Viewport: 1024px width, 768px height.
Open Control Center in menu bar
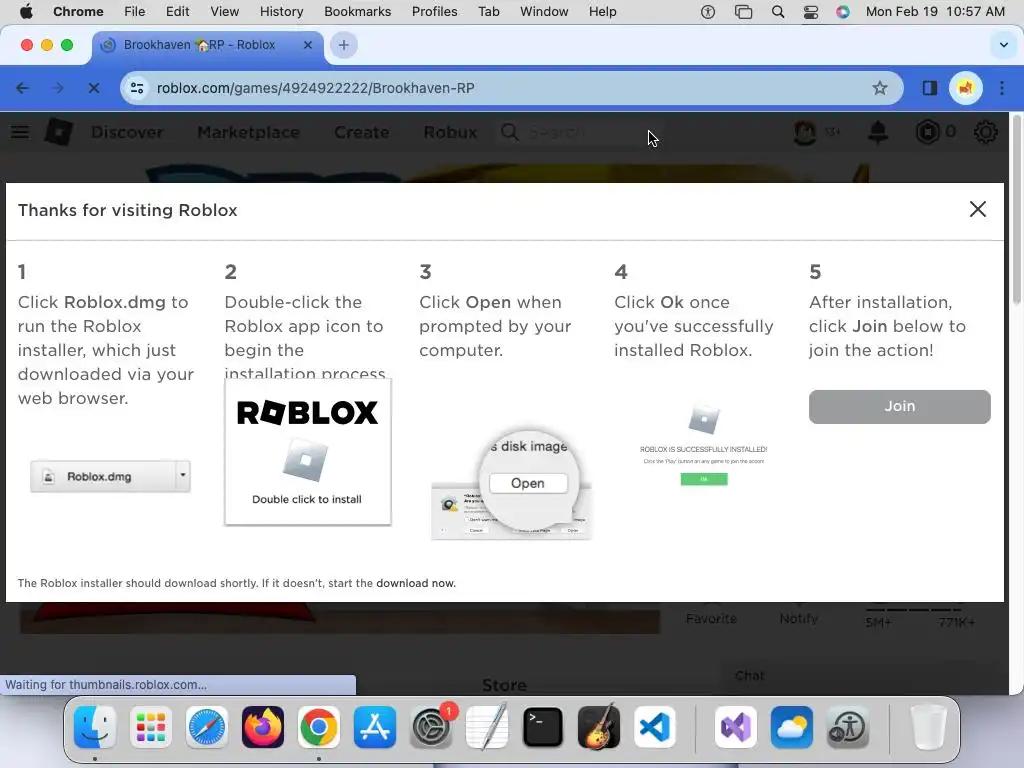tap(810, 12)
